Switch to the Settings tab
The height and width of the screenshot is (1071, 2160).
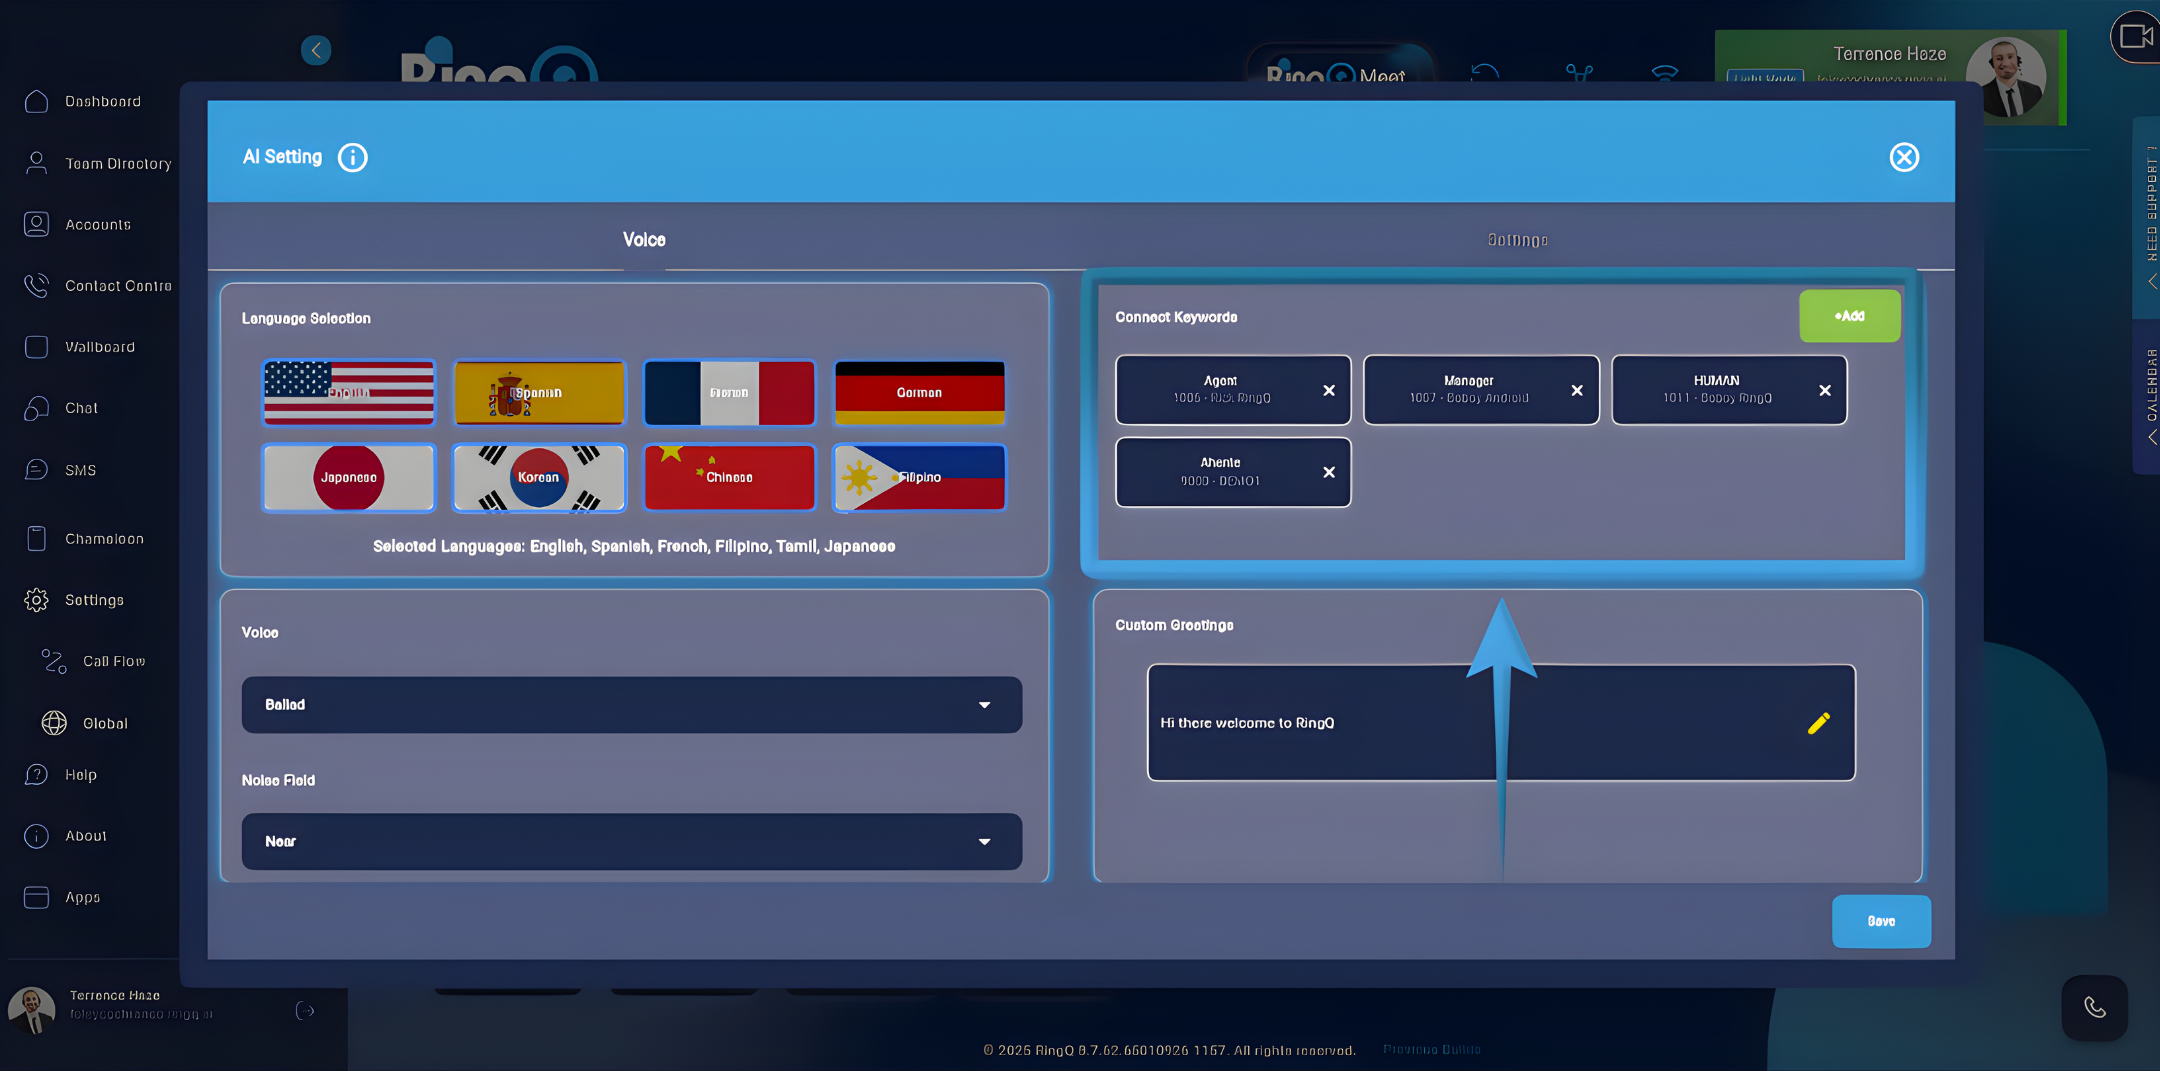(1517, 239)
